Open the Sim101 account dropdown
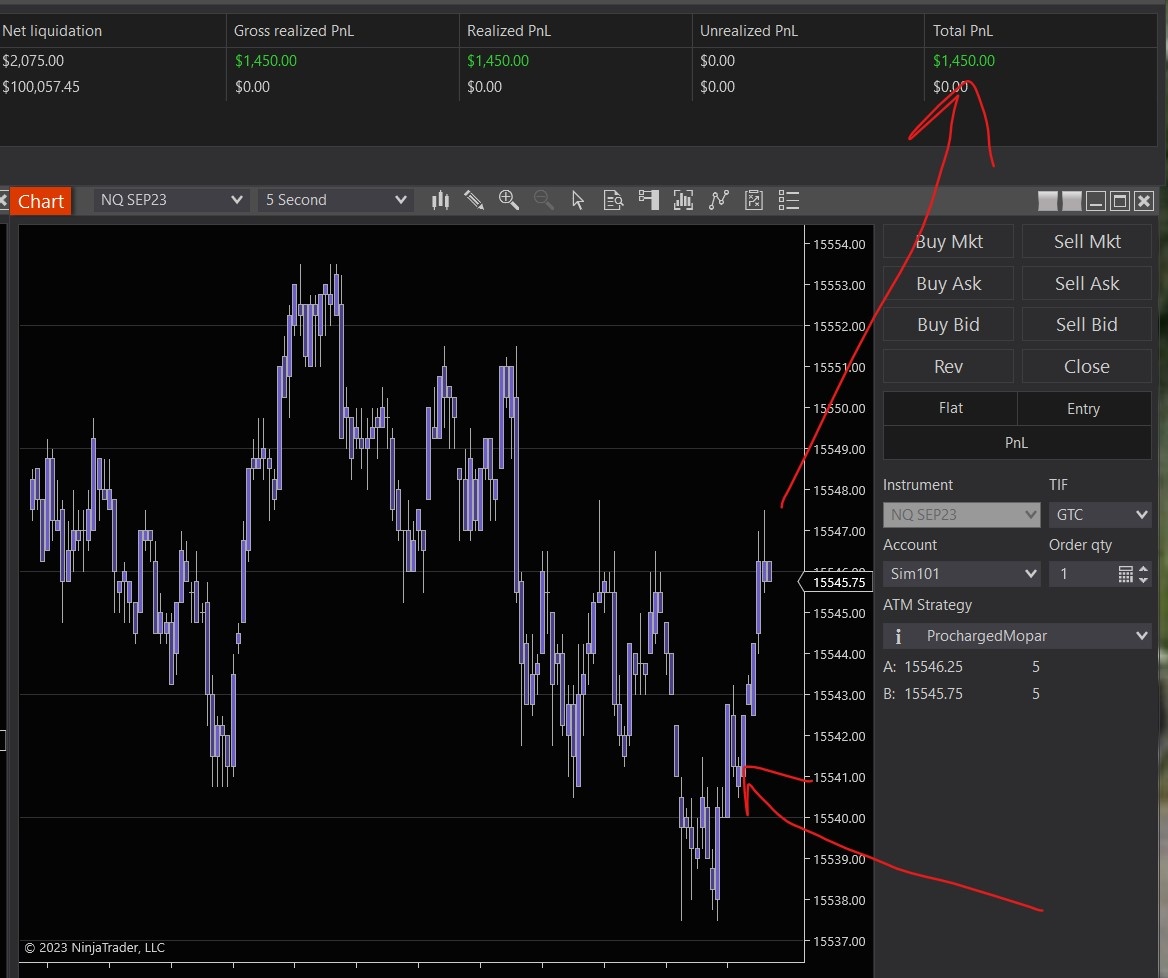 [962, 574]
